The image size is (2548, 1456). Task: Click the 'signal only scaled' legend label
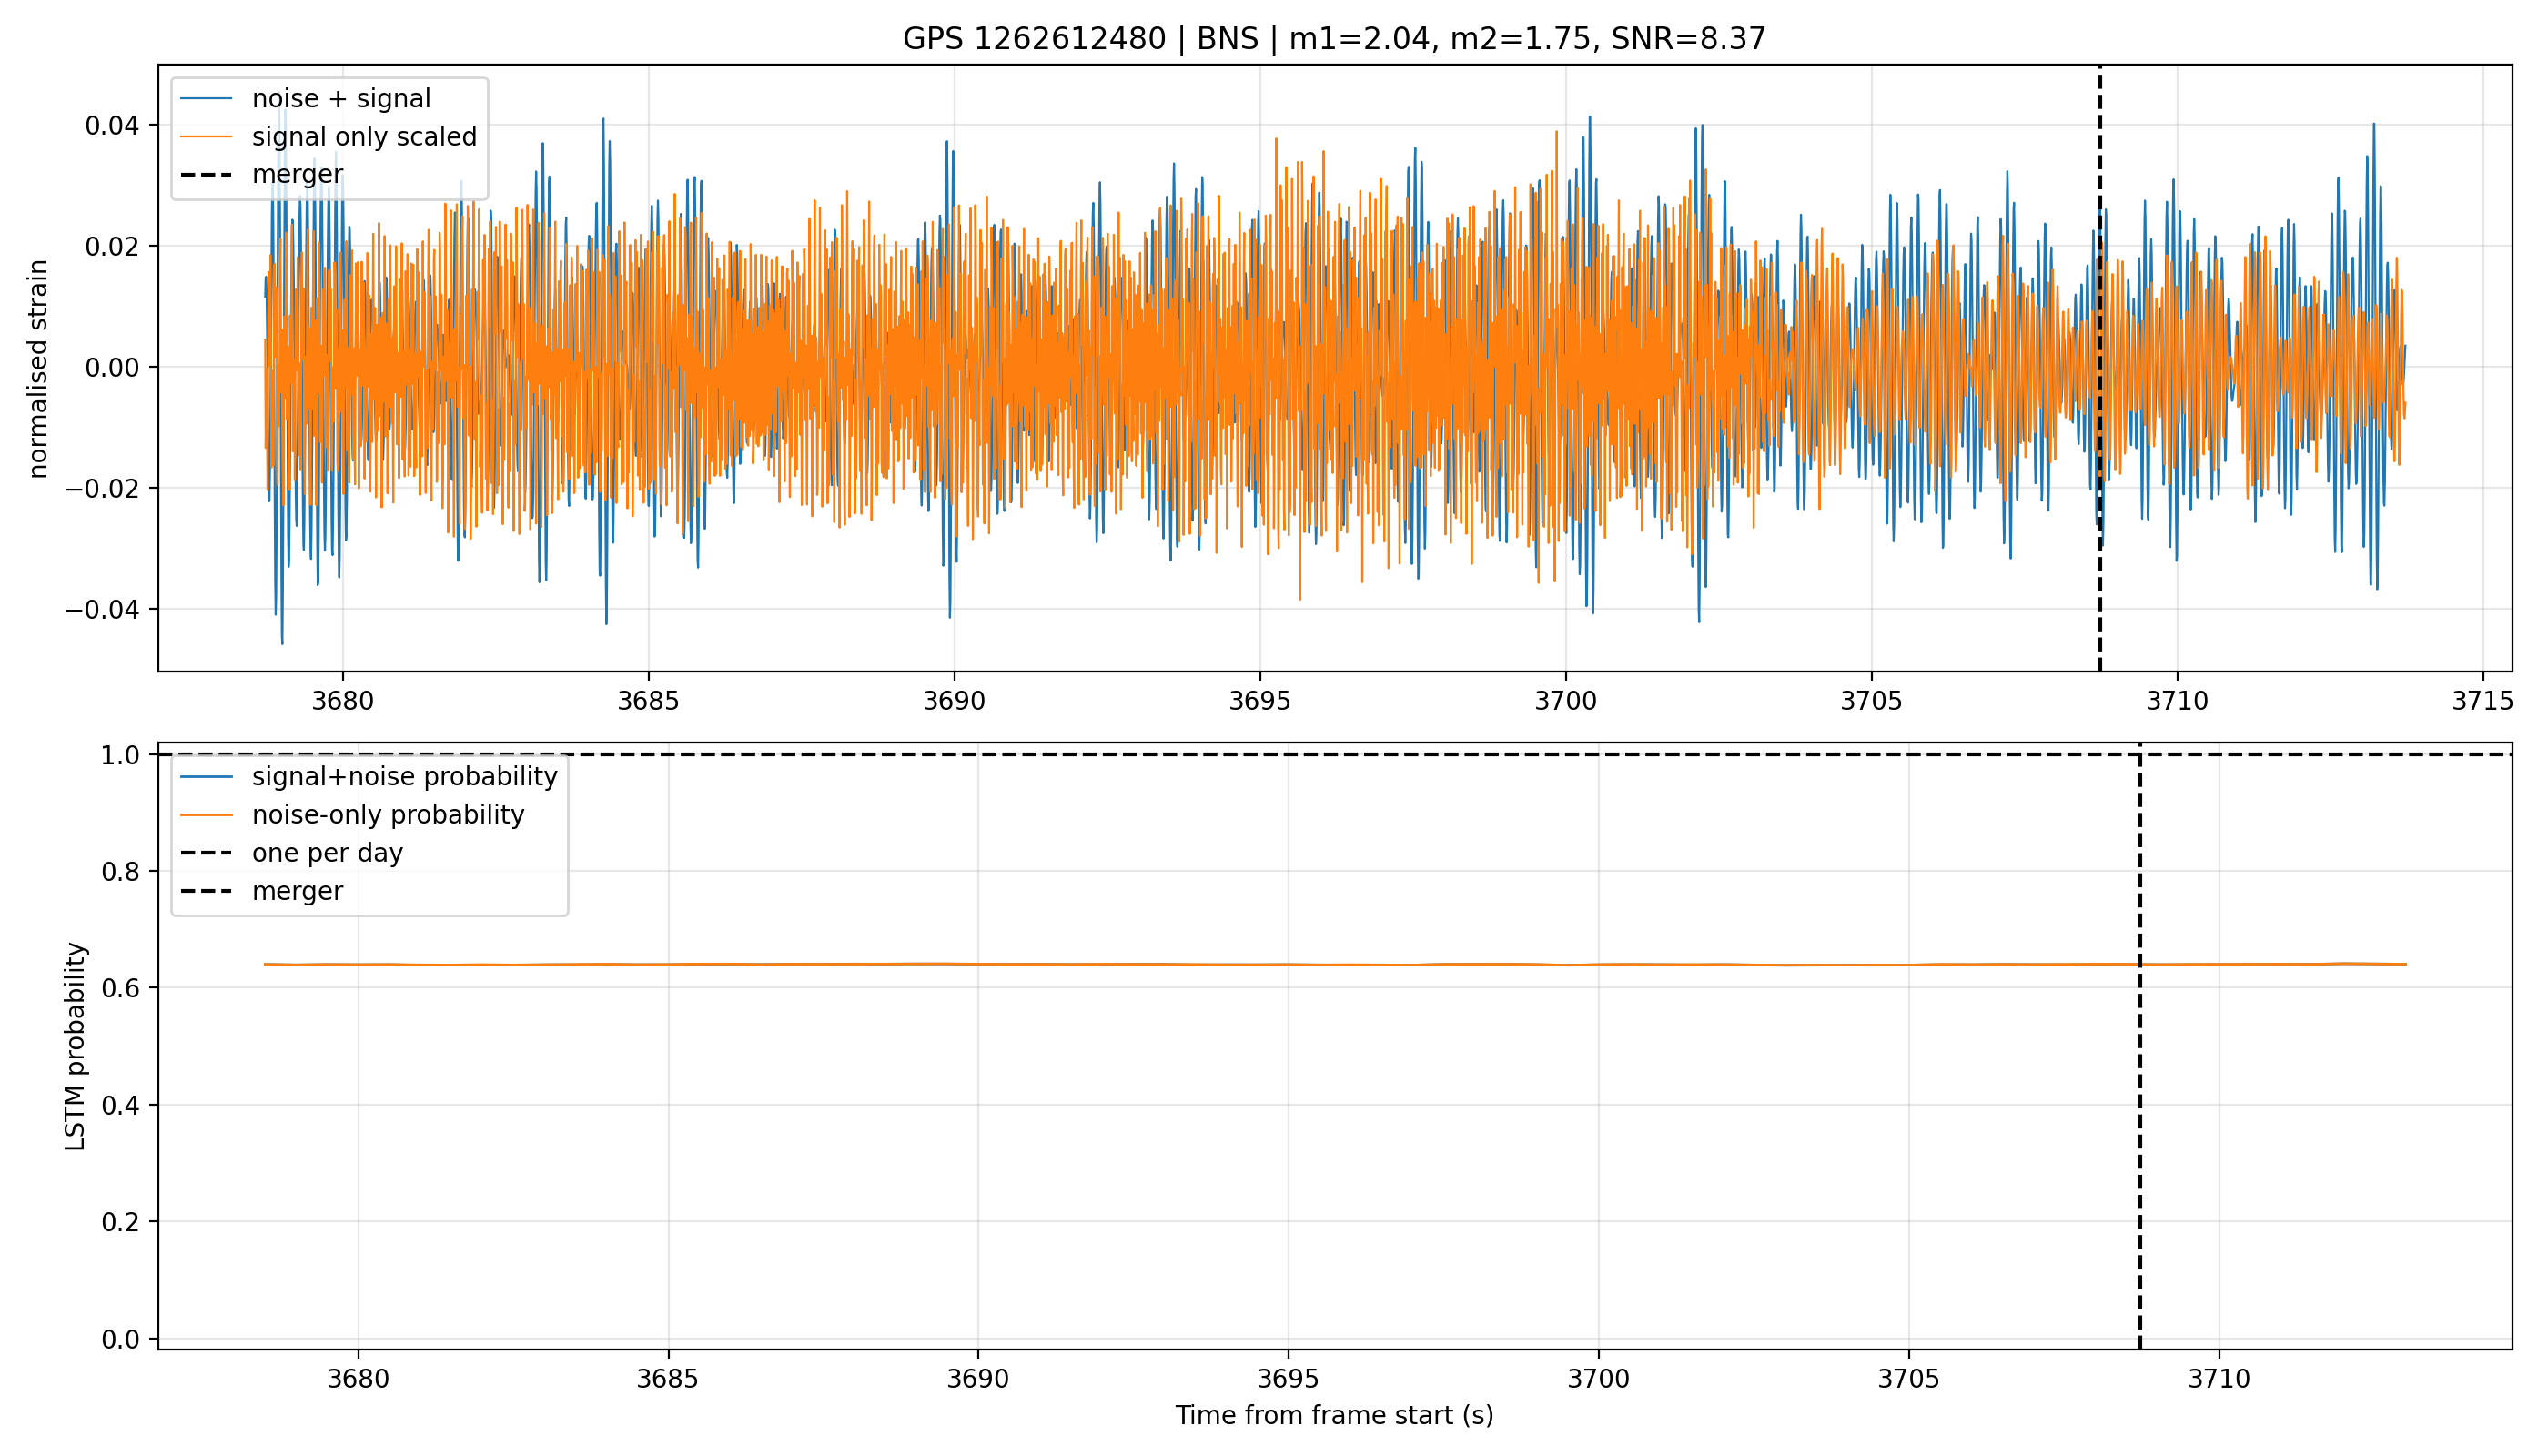[364, 137]
